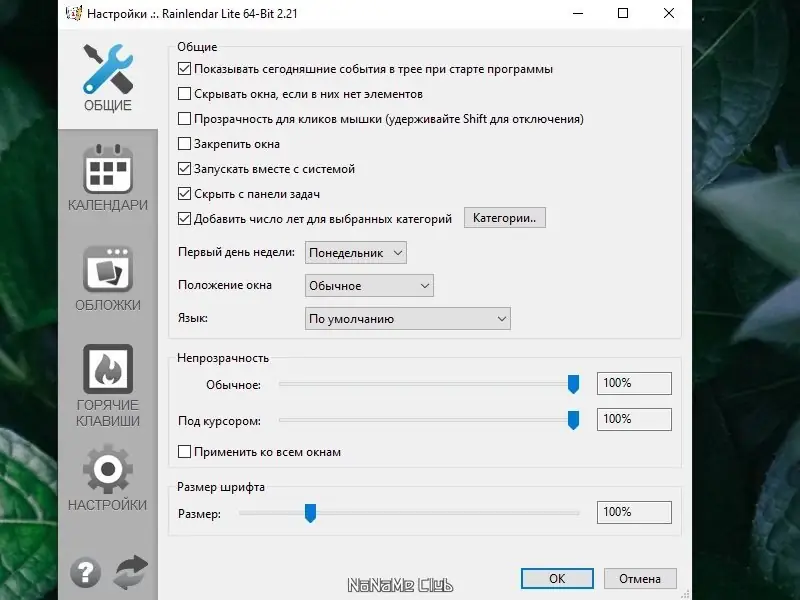The height and width of the screenshot is (600, 800).
Task: Maximize the settings window
Action: point(623,13)
